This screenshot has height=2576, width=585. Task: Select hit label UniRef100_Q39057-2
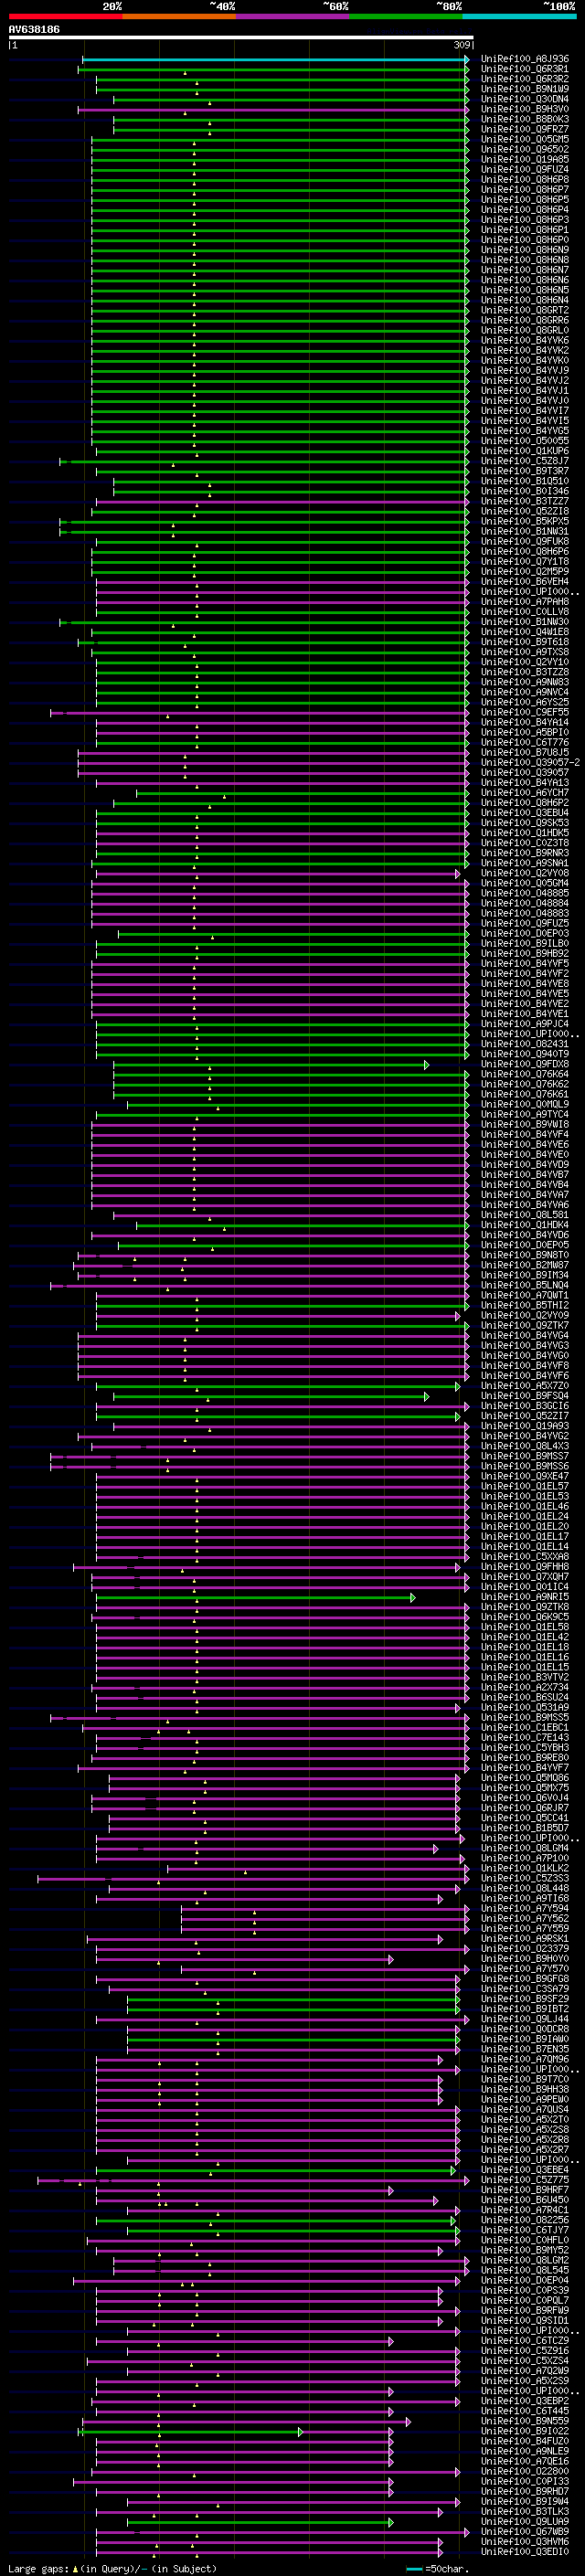529,763
